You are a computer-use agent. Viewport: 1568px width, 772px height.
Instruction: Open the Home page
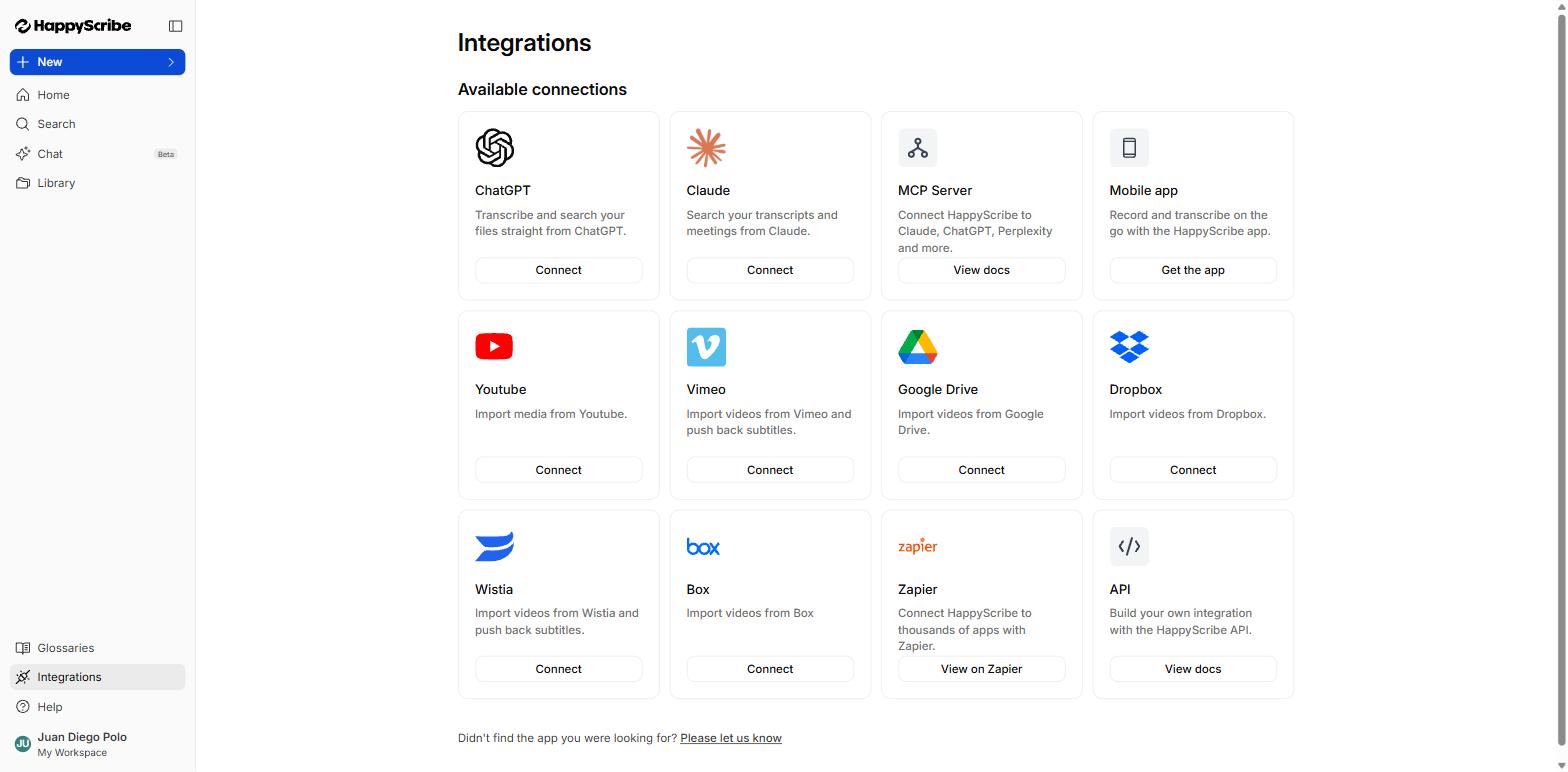click(x=97, y=95)
